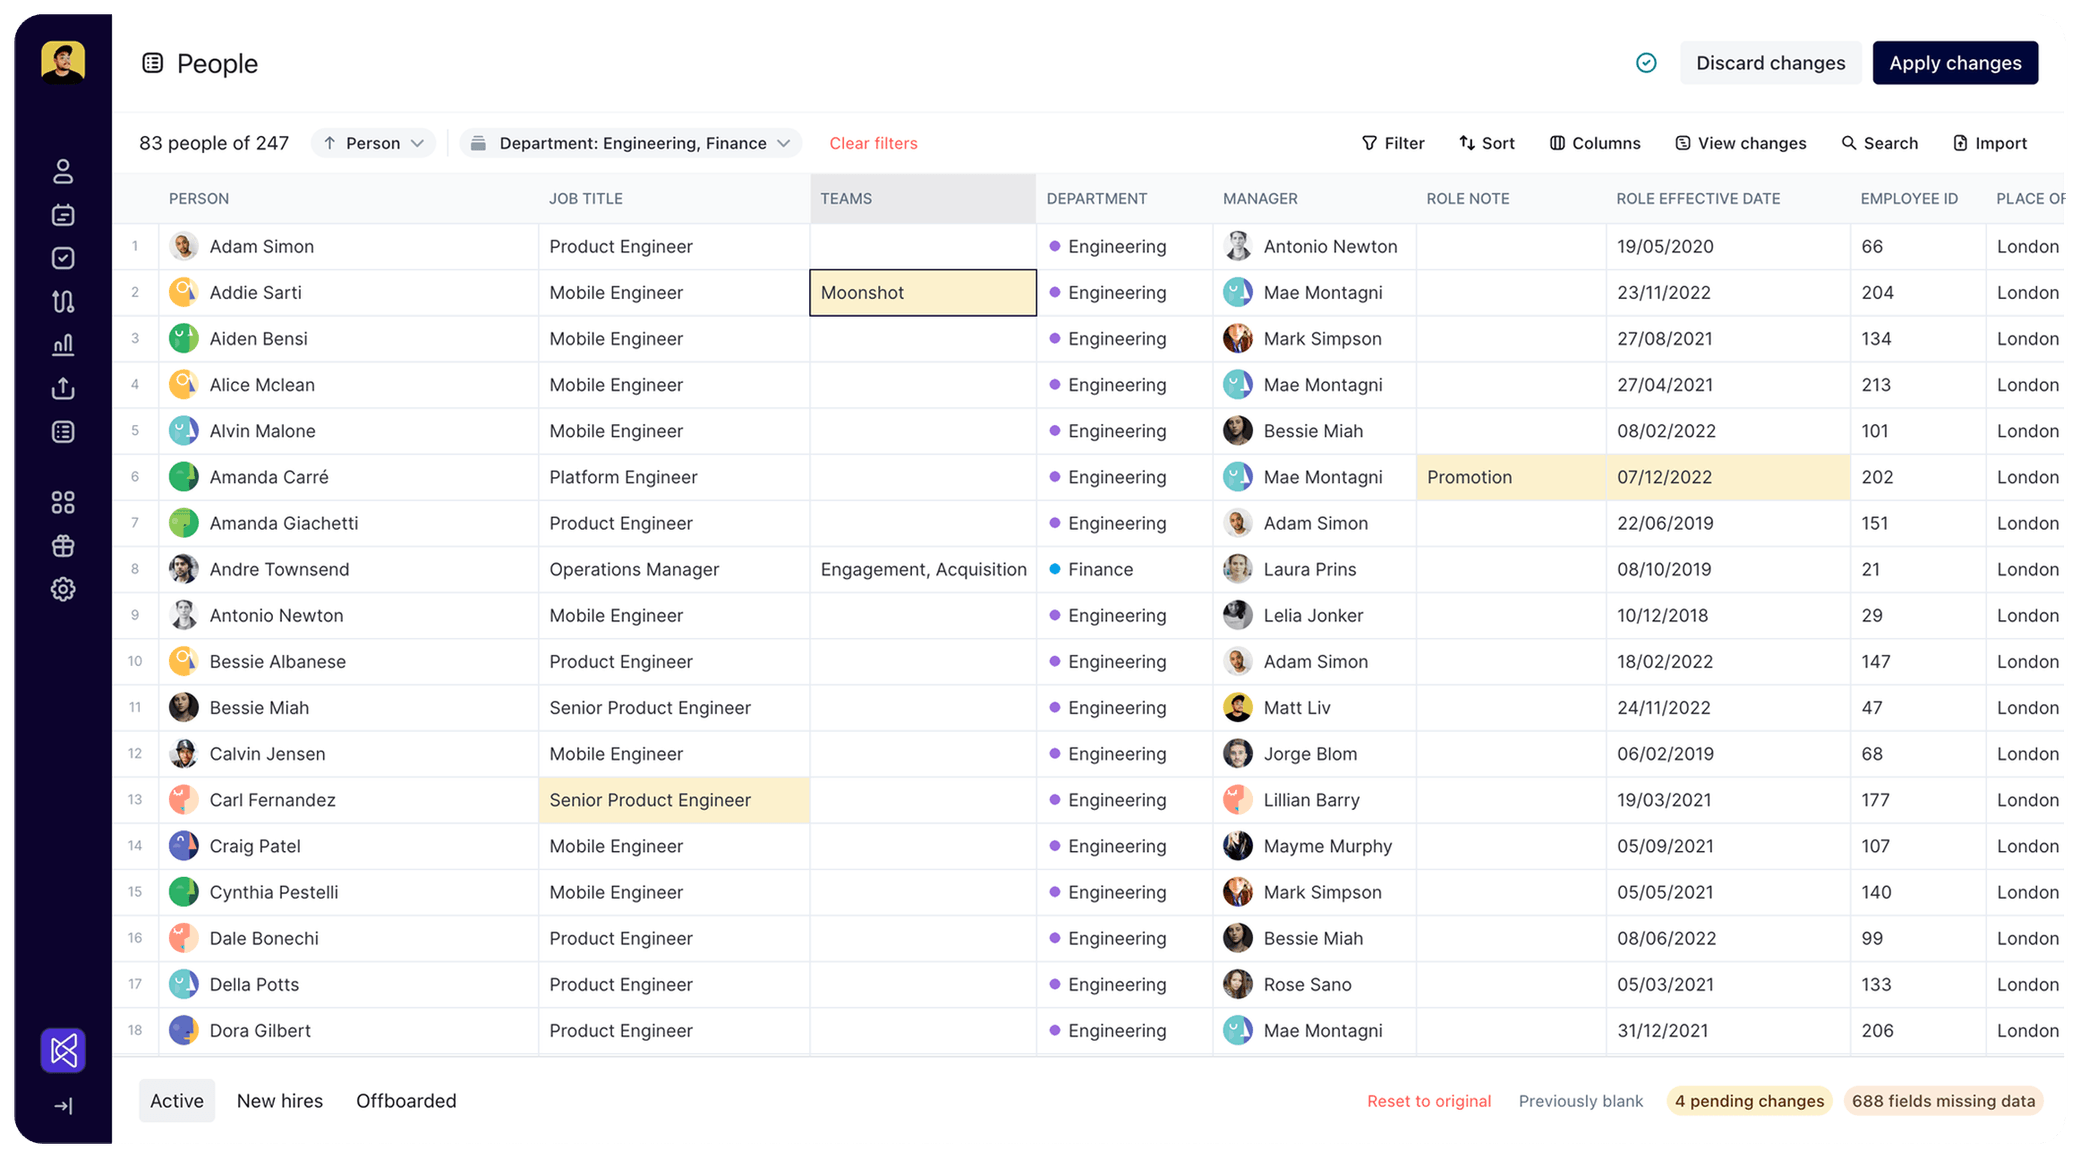
Task: Open Settings using the gear icon
Action: pyautogui.click(x=63, y=589)
